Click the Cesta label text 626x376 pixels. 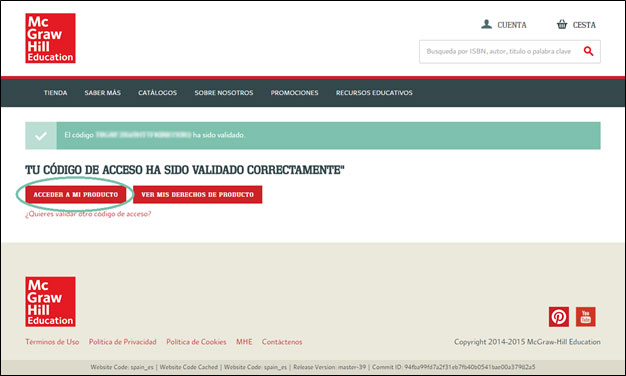tap(584, 25)
